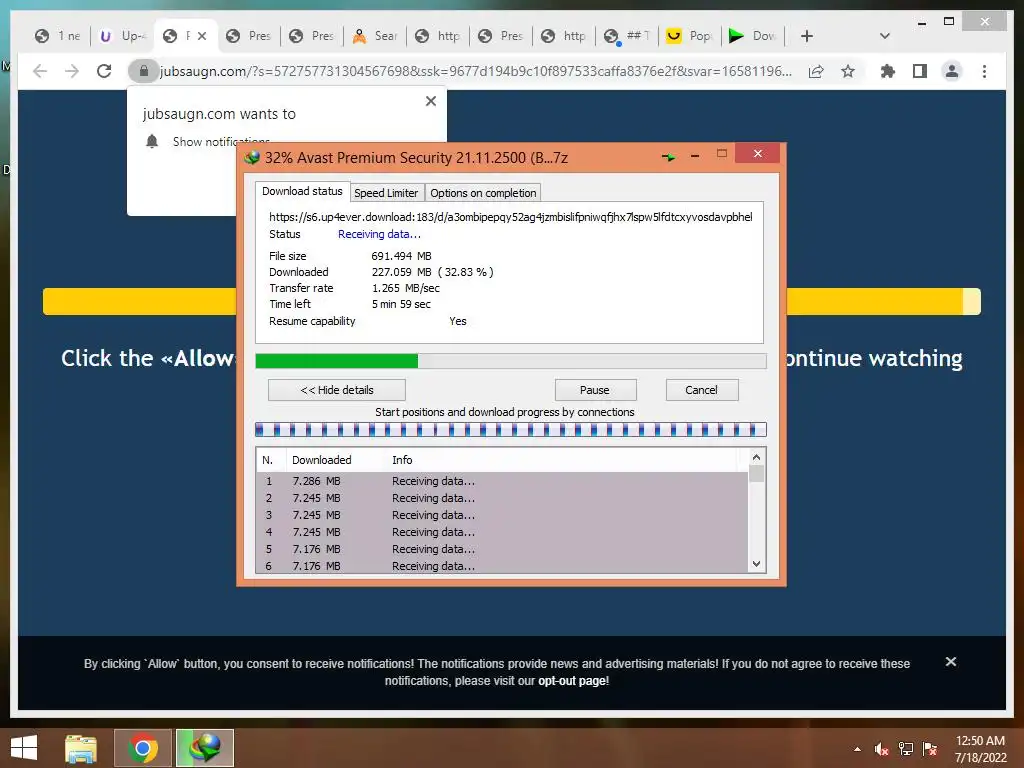
Task: Click the Chrome back arrow
Action: pos(40,71)
